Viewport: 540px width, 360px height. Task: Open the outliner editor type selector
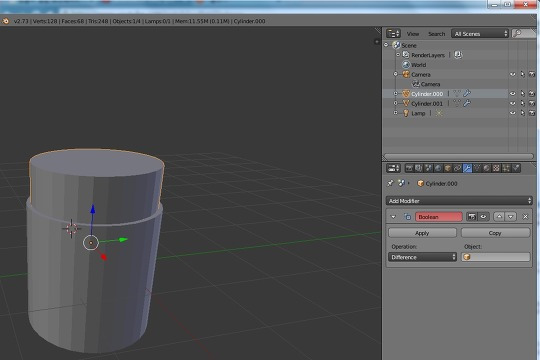(393, 33)
